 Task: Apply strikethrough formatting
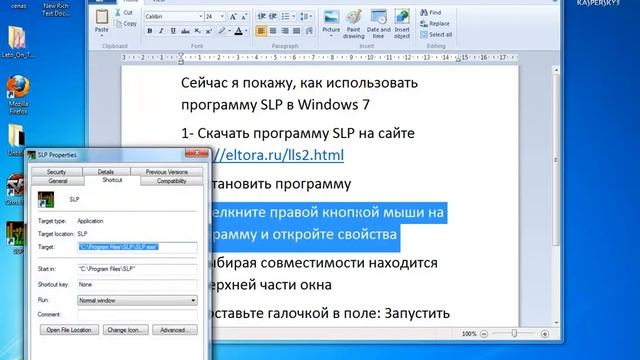185,31
